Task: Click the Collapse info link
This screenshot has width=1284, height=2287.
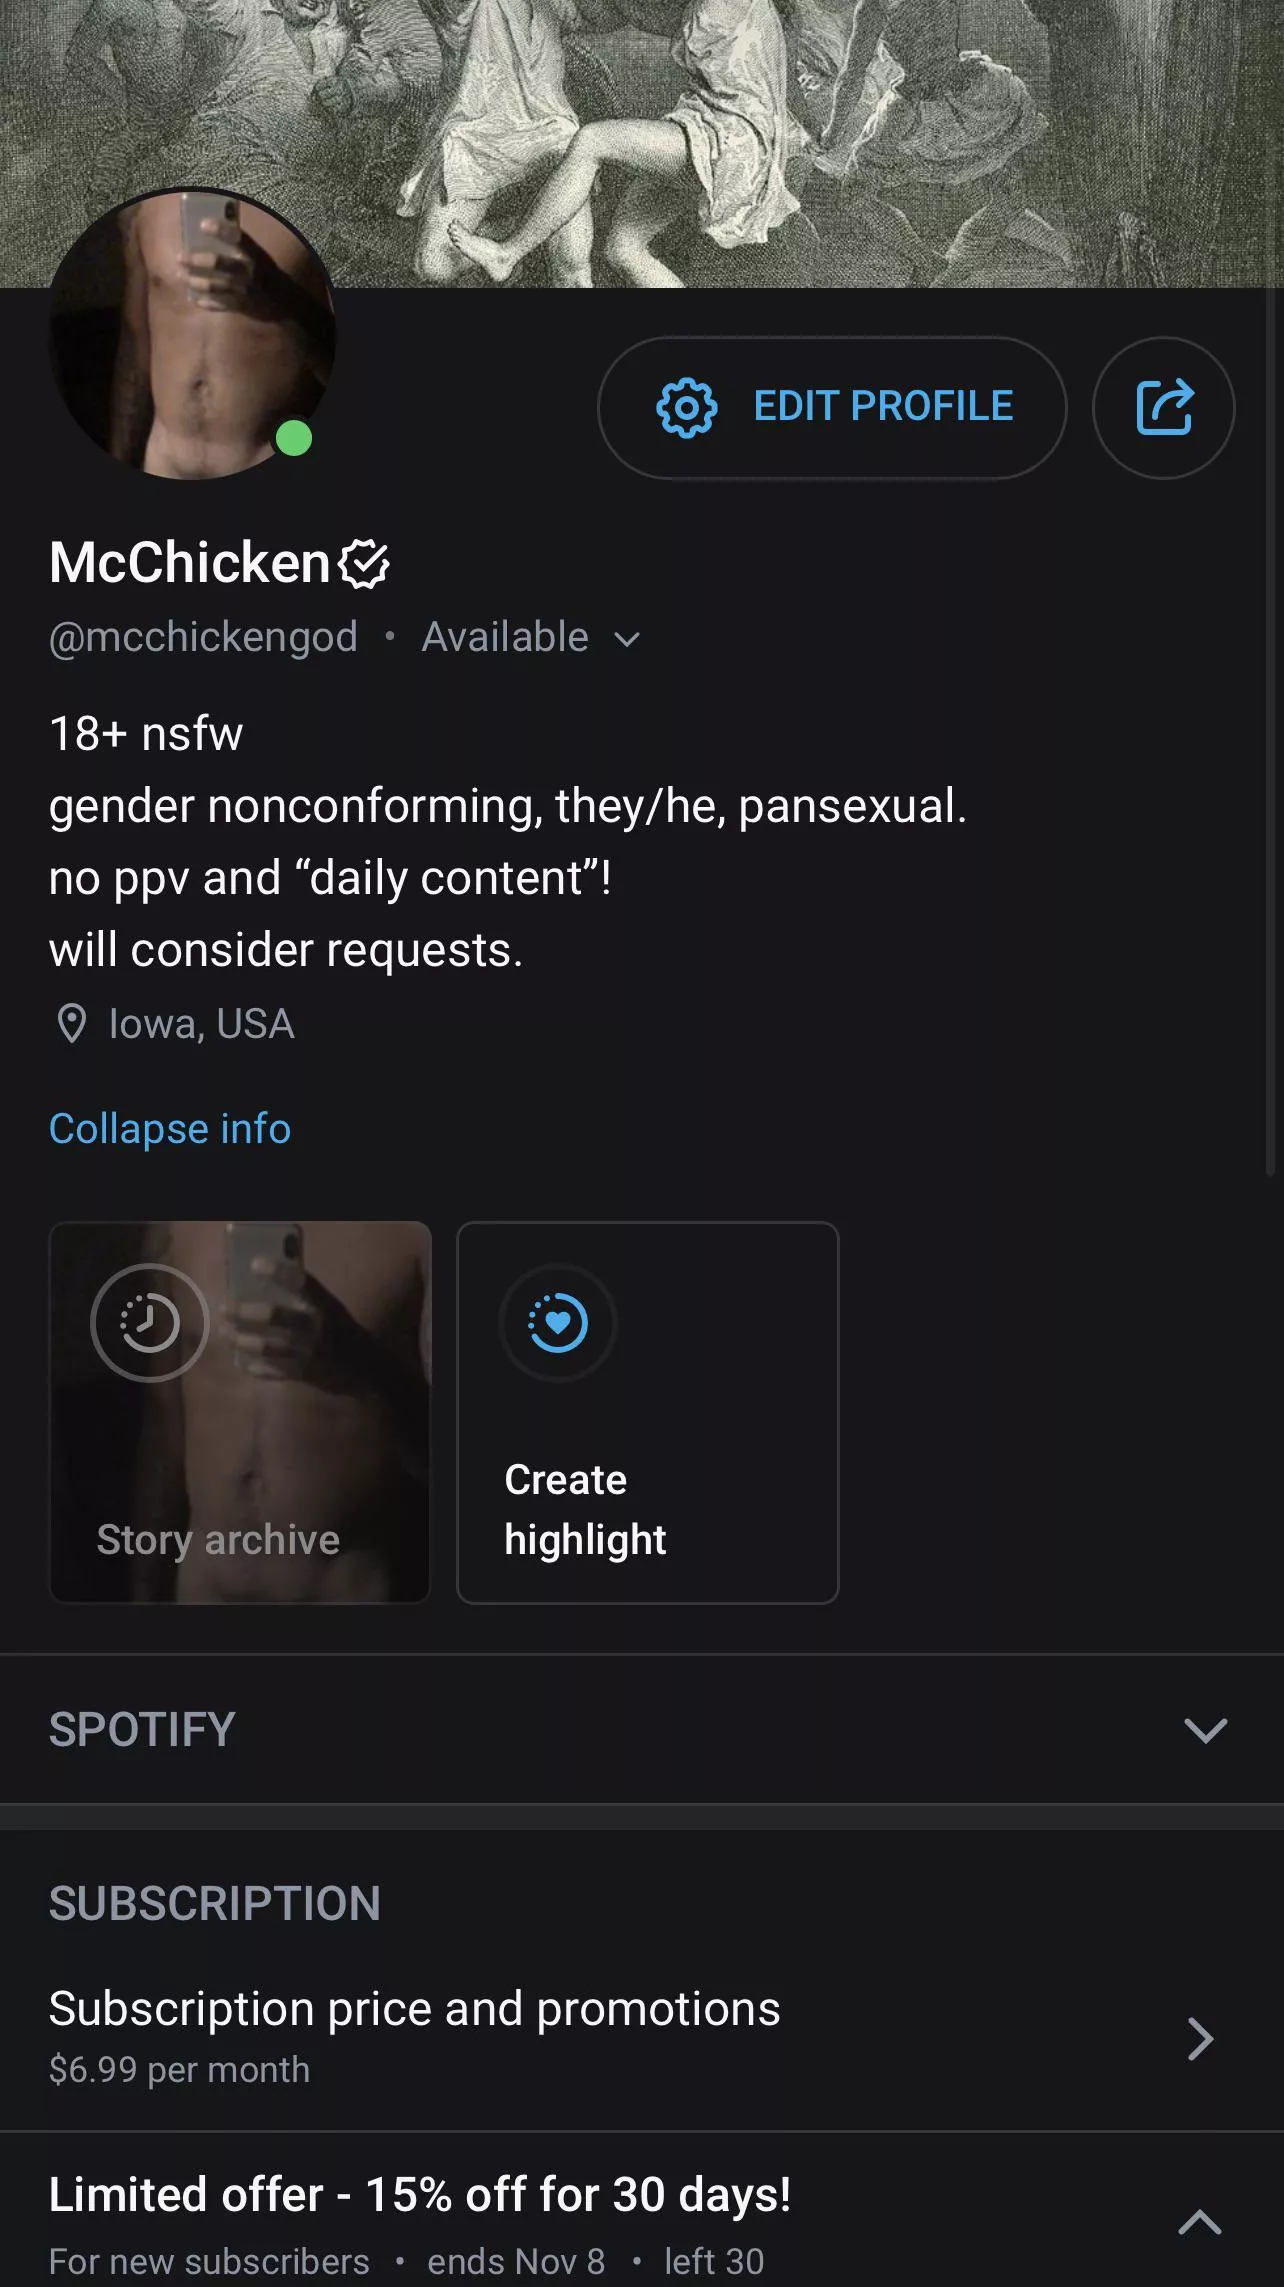Action: coord(170,1129)
